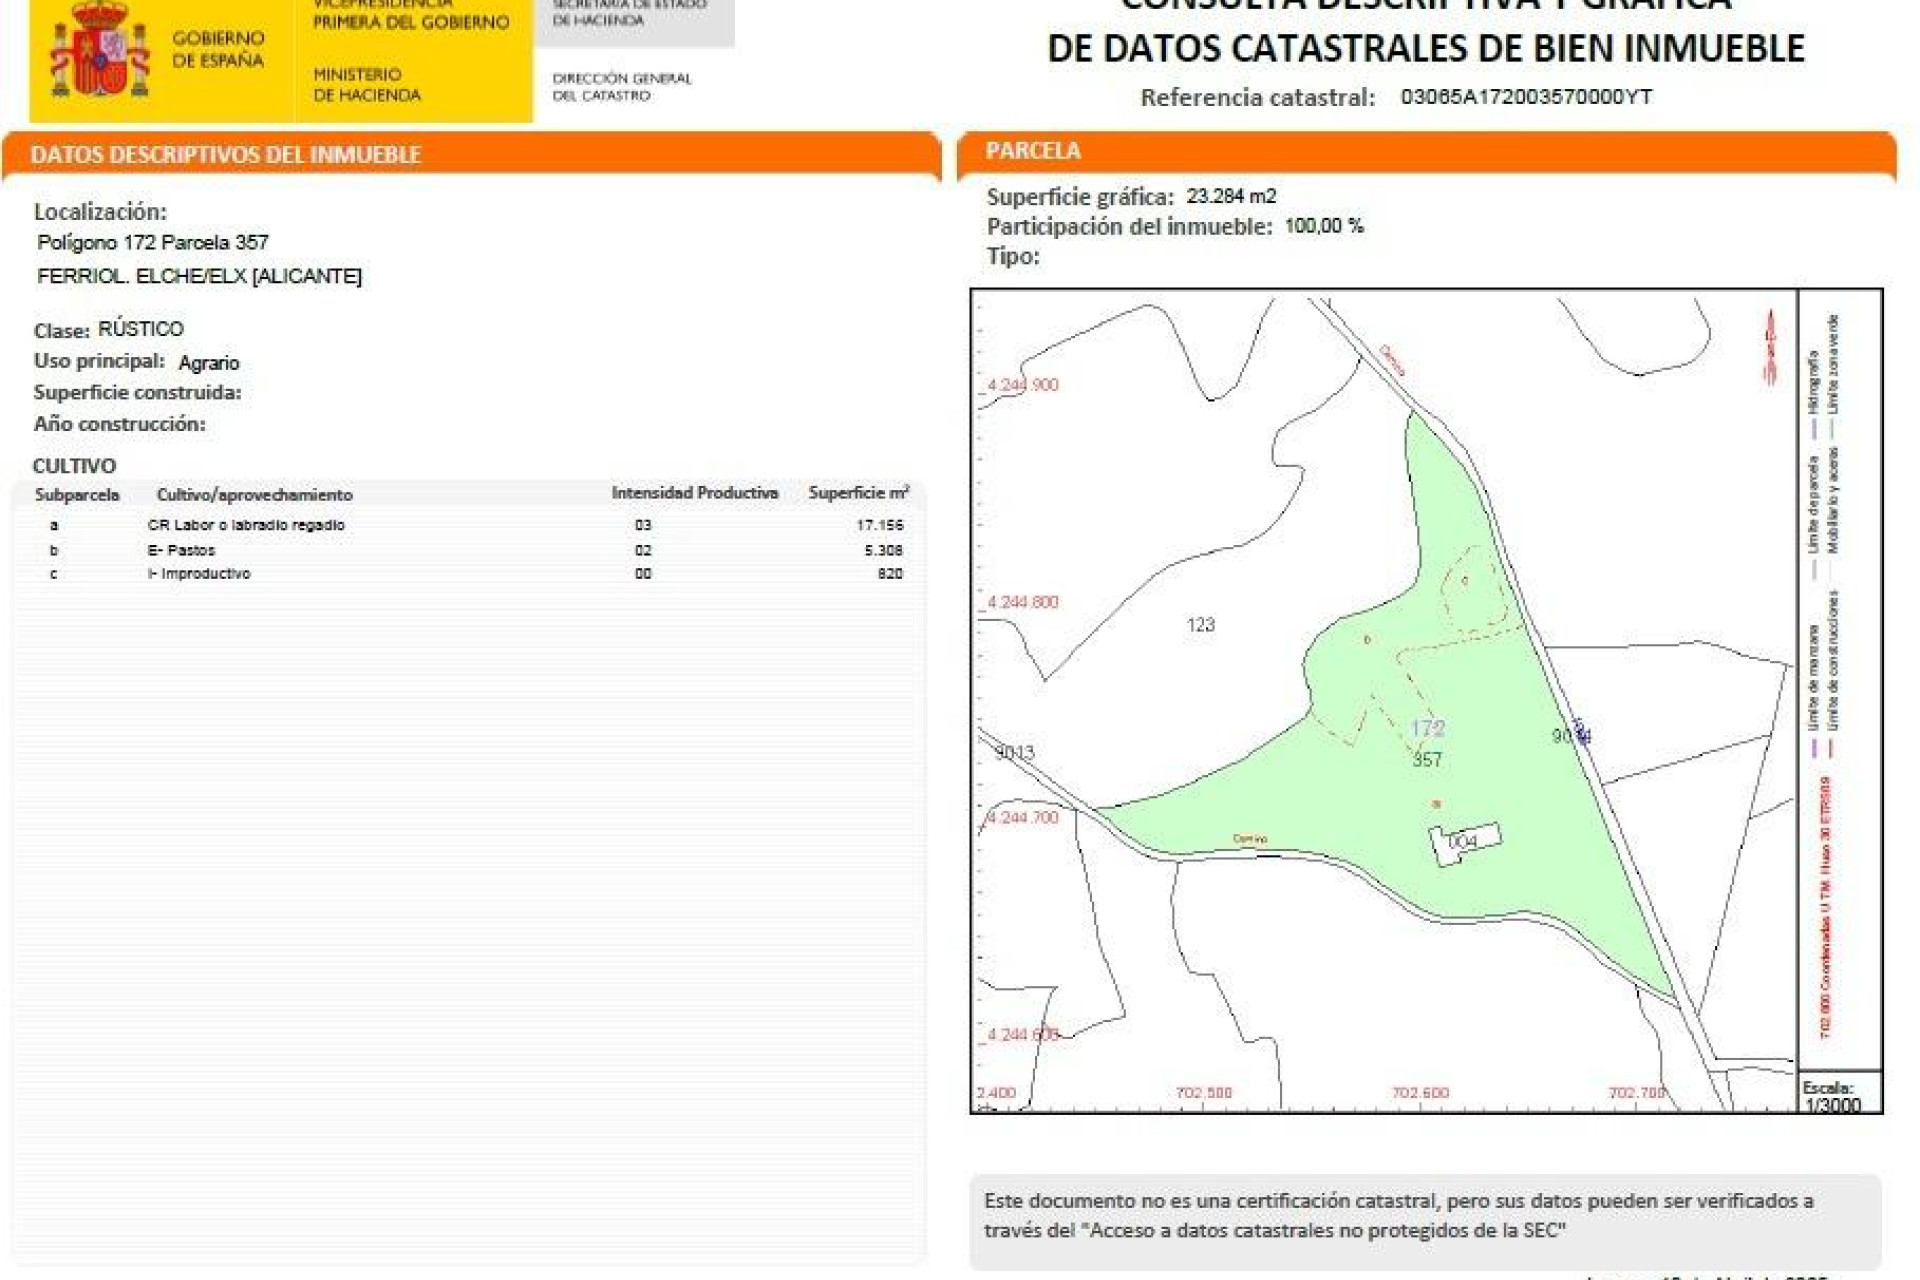Select 'Polígono 172 Parcela 357' text

coord(153,242)
